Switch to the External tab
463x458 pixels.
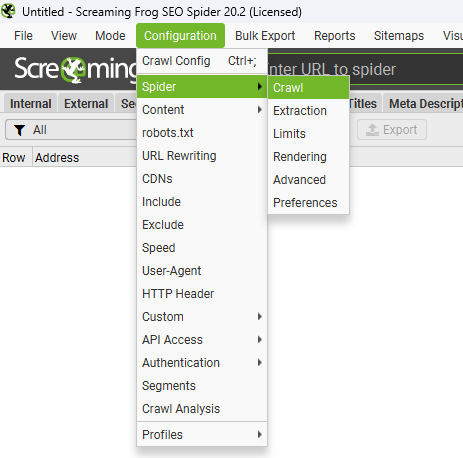click(x=86, y=104)
